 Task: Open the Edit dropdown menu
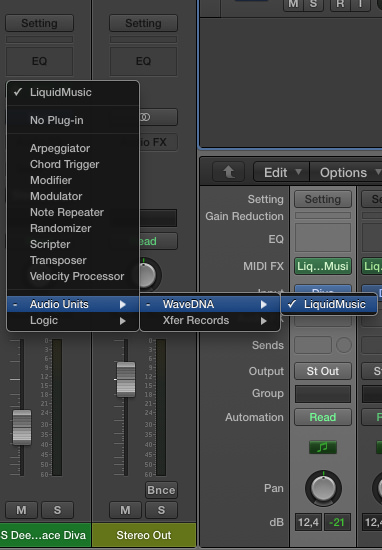[281, 172]
